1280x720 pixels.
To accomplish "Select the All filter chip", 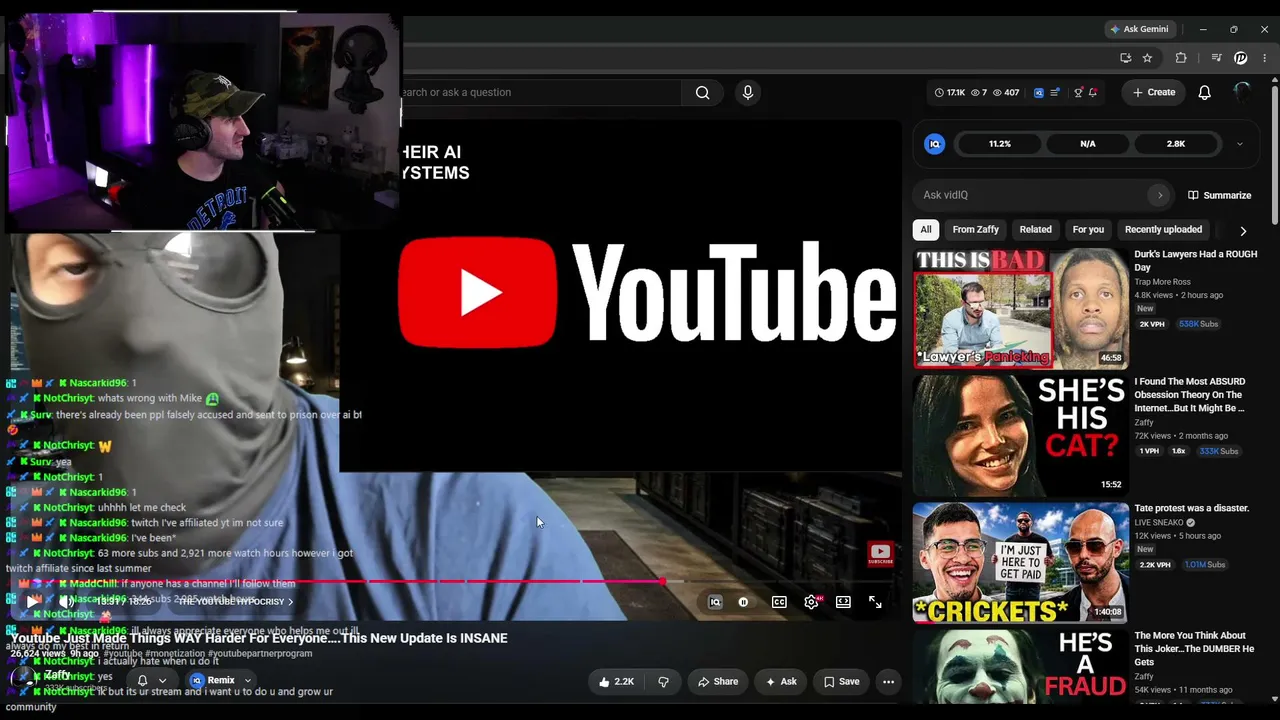I will click(926, 230).
